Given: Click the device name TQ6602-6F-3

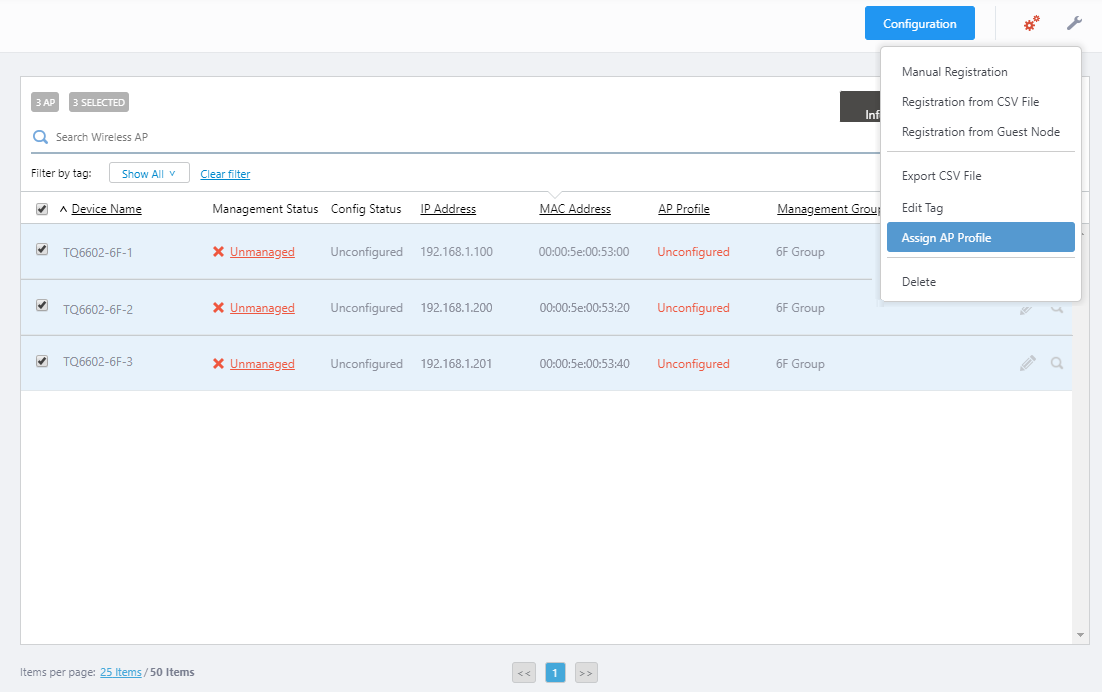Looking at the screenshot, I should click(x=98, y=362).
